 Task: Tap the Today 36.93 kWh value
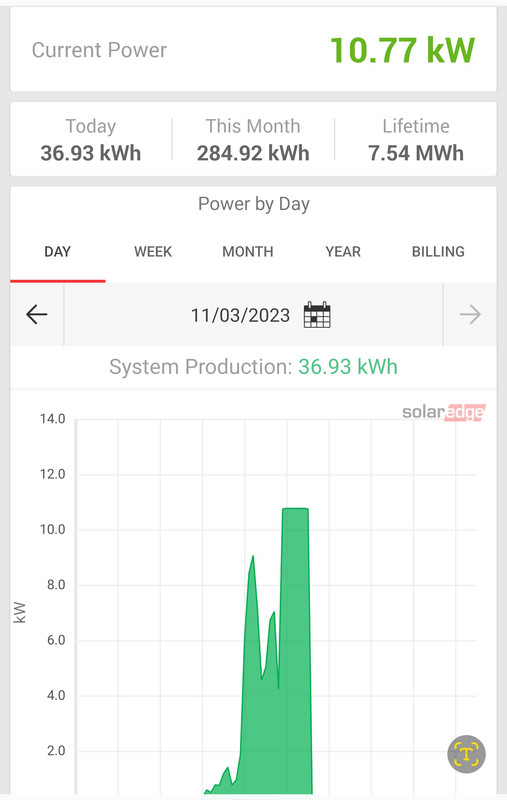91,153
